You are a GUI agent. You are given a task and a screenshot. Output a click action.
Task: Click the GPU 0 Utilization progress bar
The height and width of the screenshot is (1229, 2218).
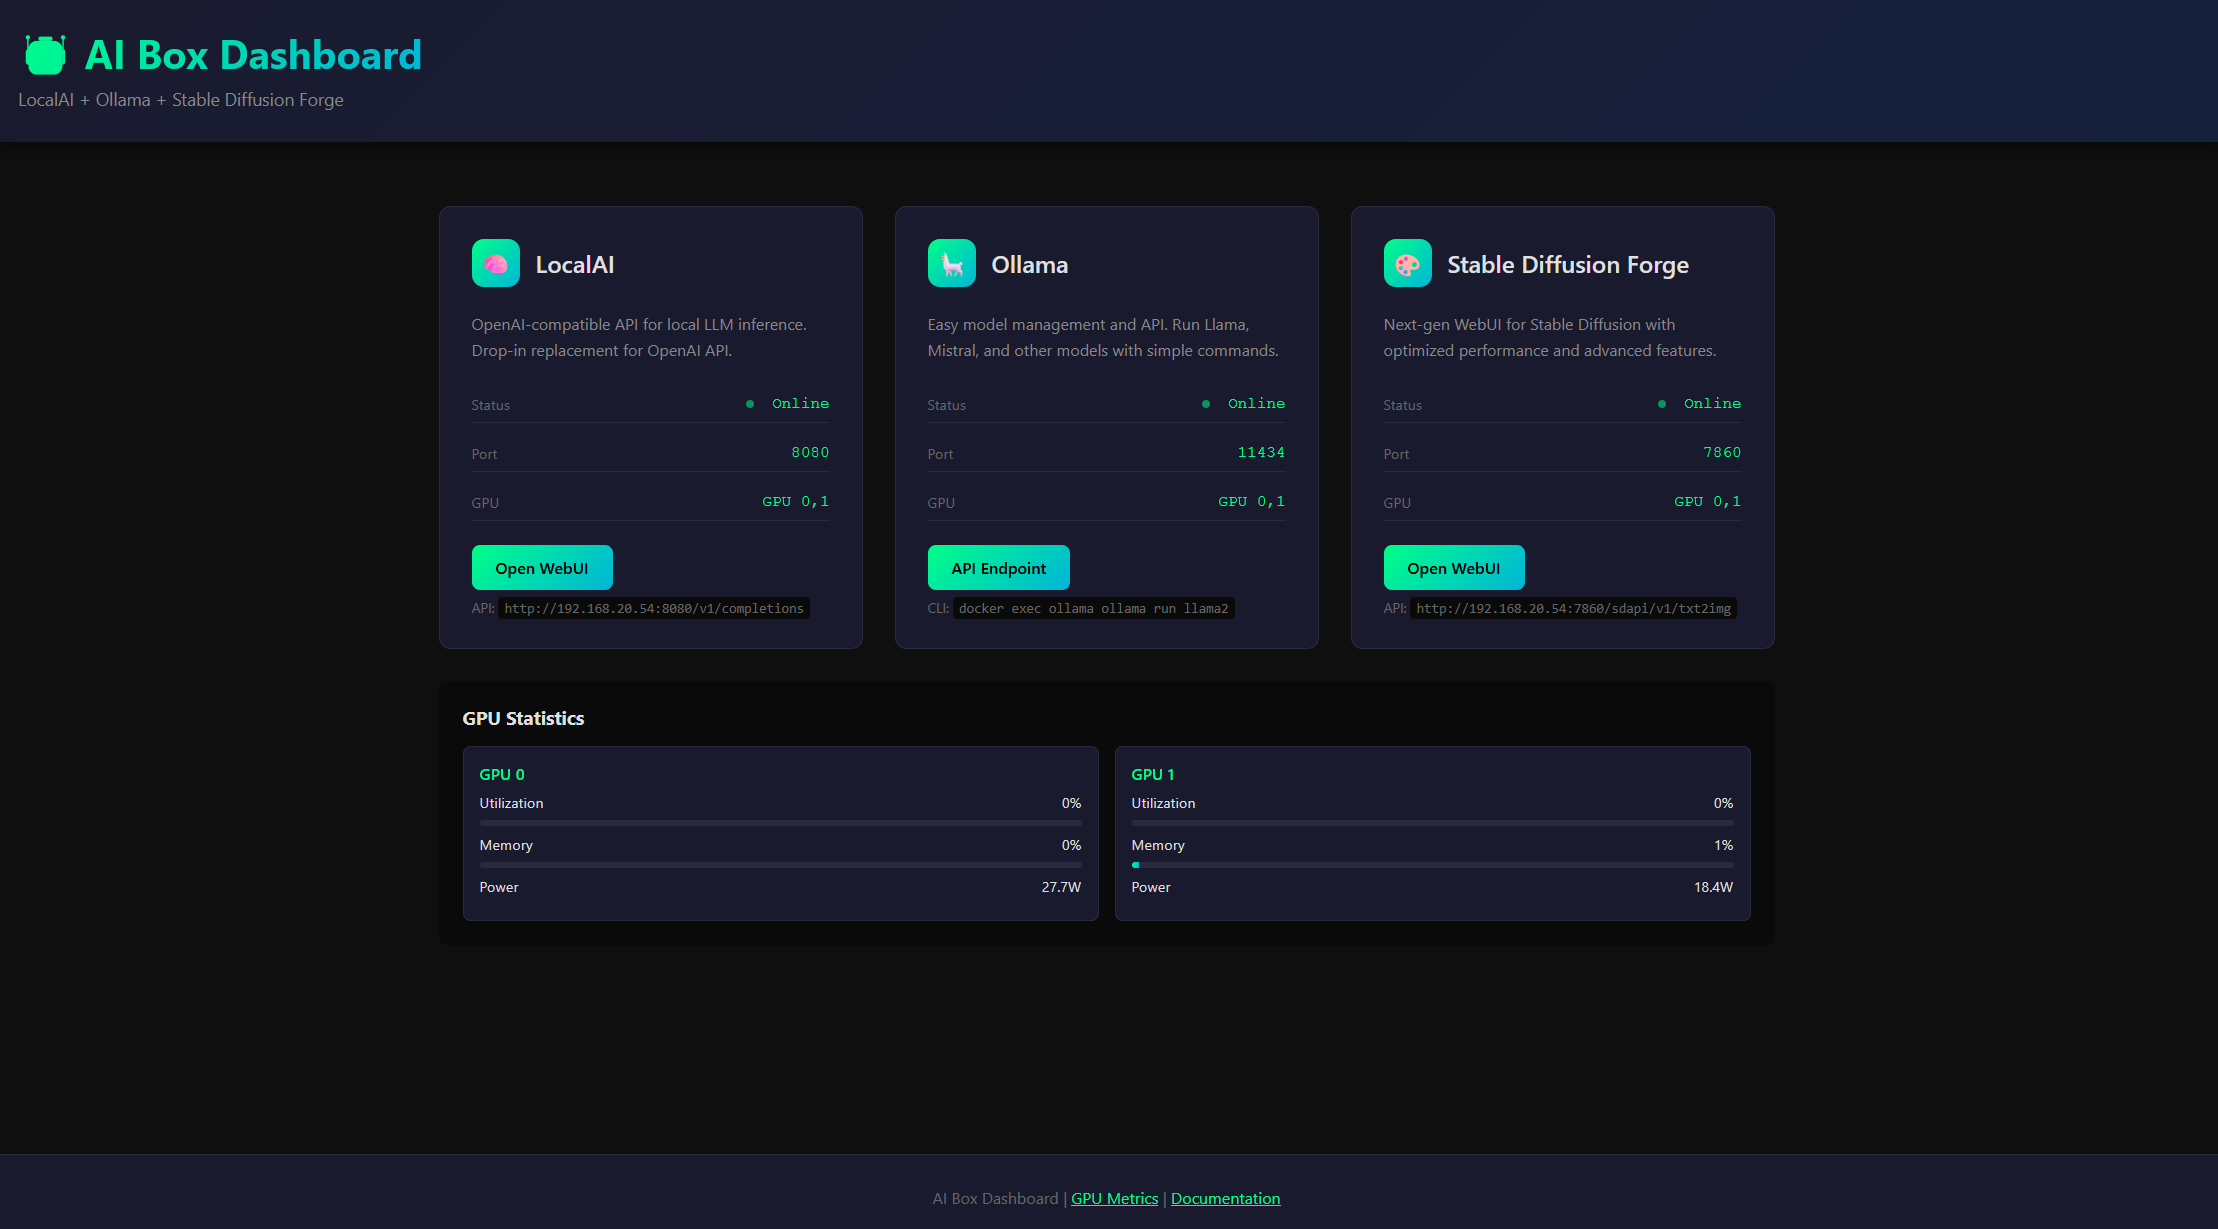pos(780,822)
